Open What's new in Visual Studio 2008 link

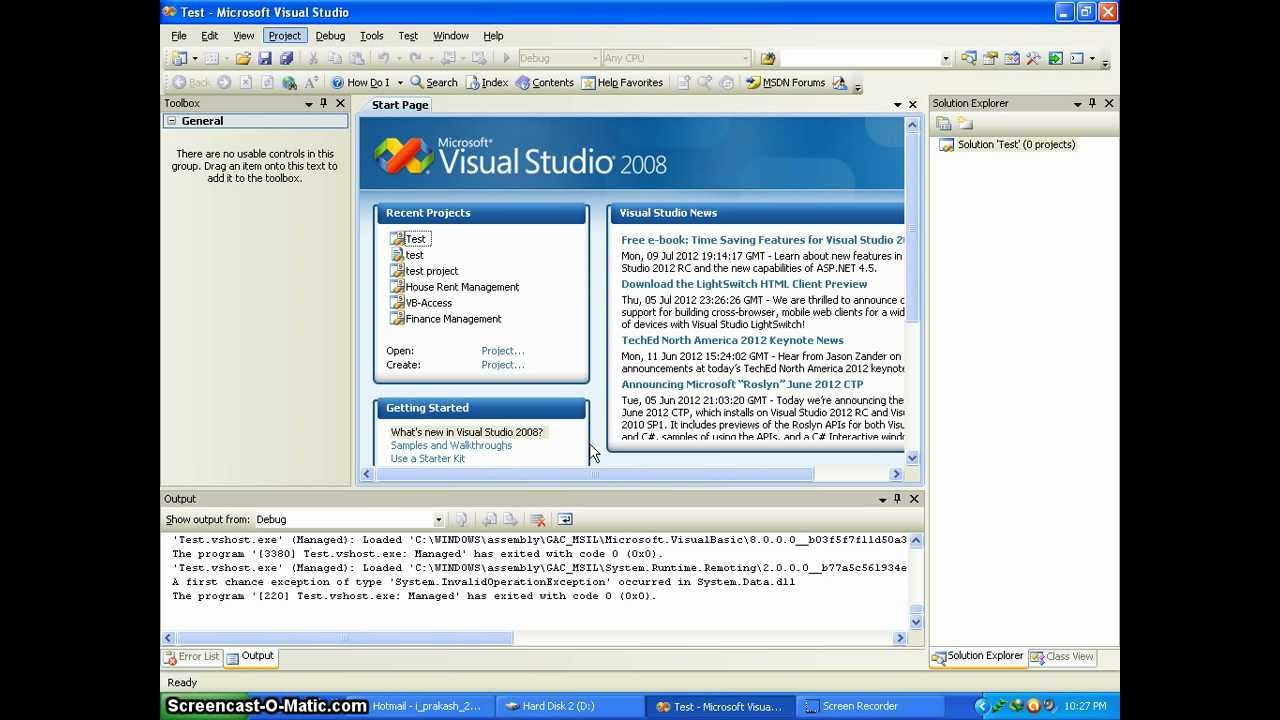pyautogui.click(x=467, y=432)
